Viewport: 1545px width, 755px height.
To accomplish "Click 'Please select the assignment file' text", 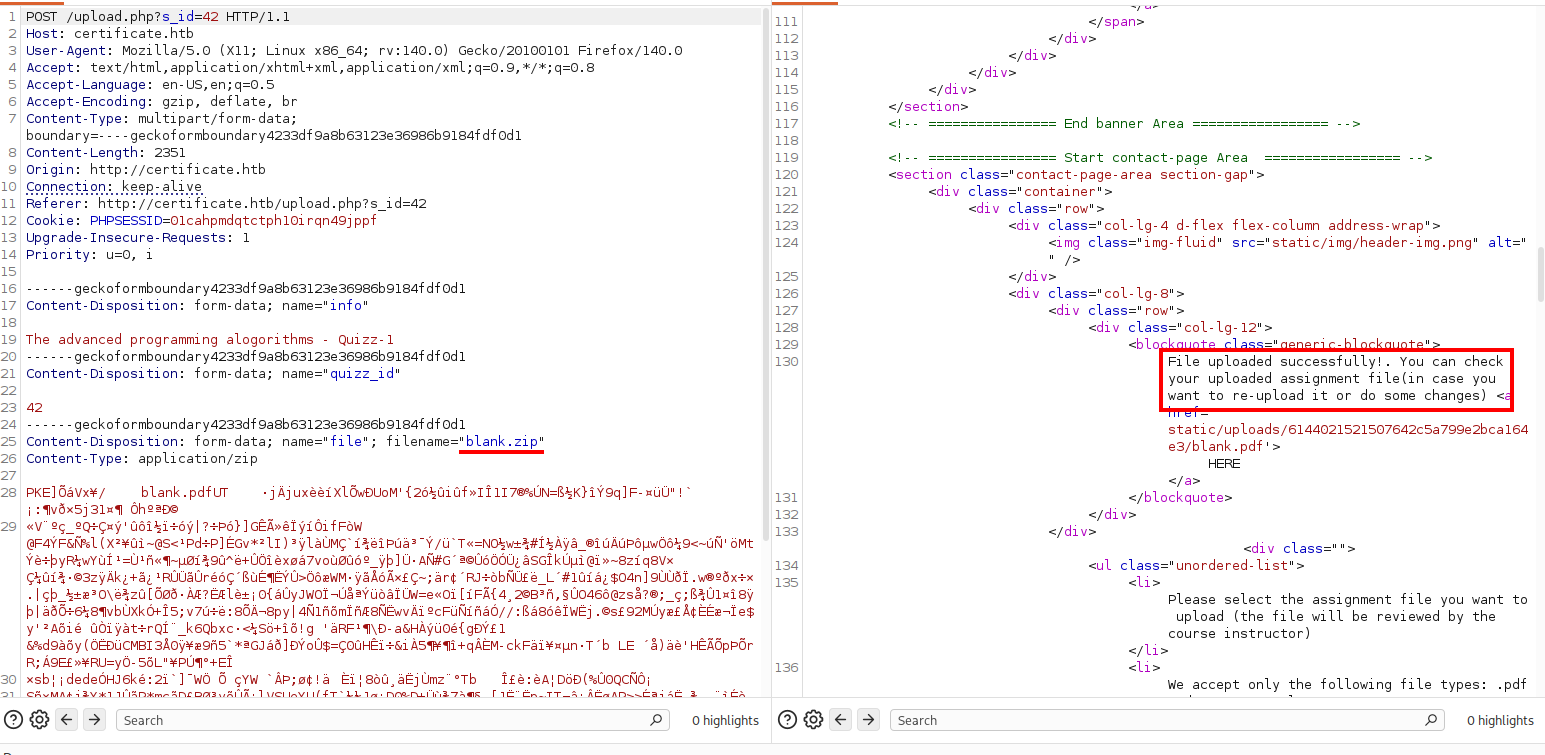I will pyautogui.click(x=1348, y=616).
